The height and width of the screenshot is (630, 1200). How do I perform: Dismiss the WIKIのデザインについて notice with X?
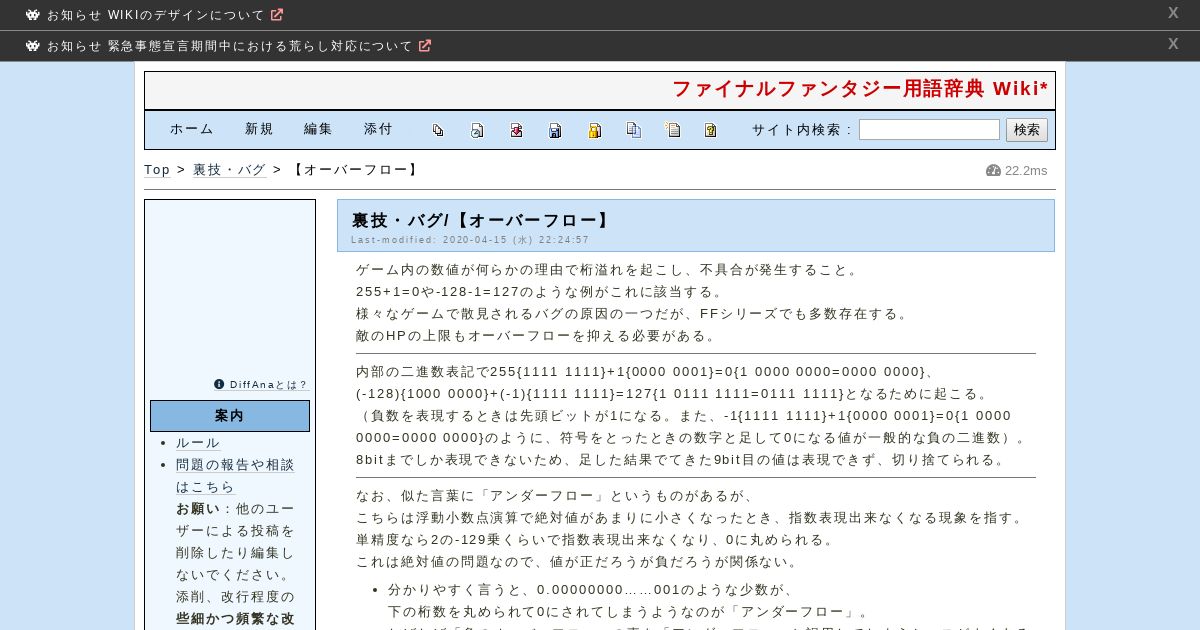pos(1173,13)
